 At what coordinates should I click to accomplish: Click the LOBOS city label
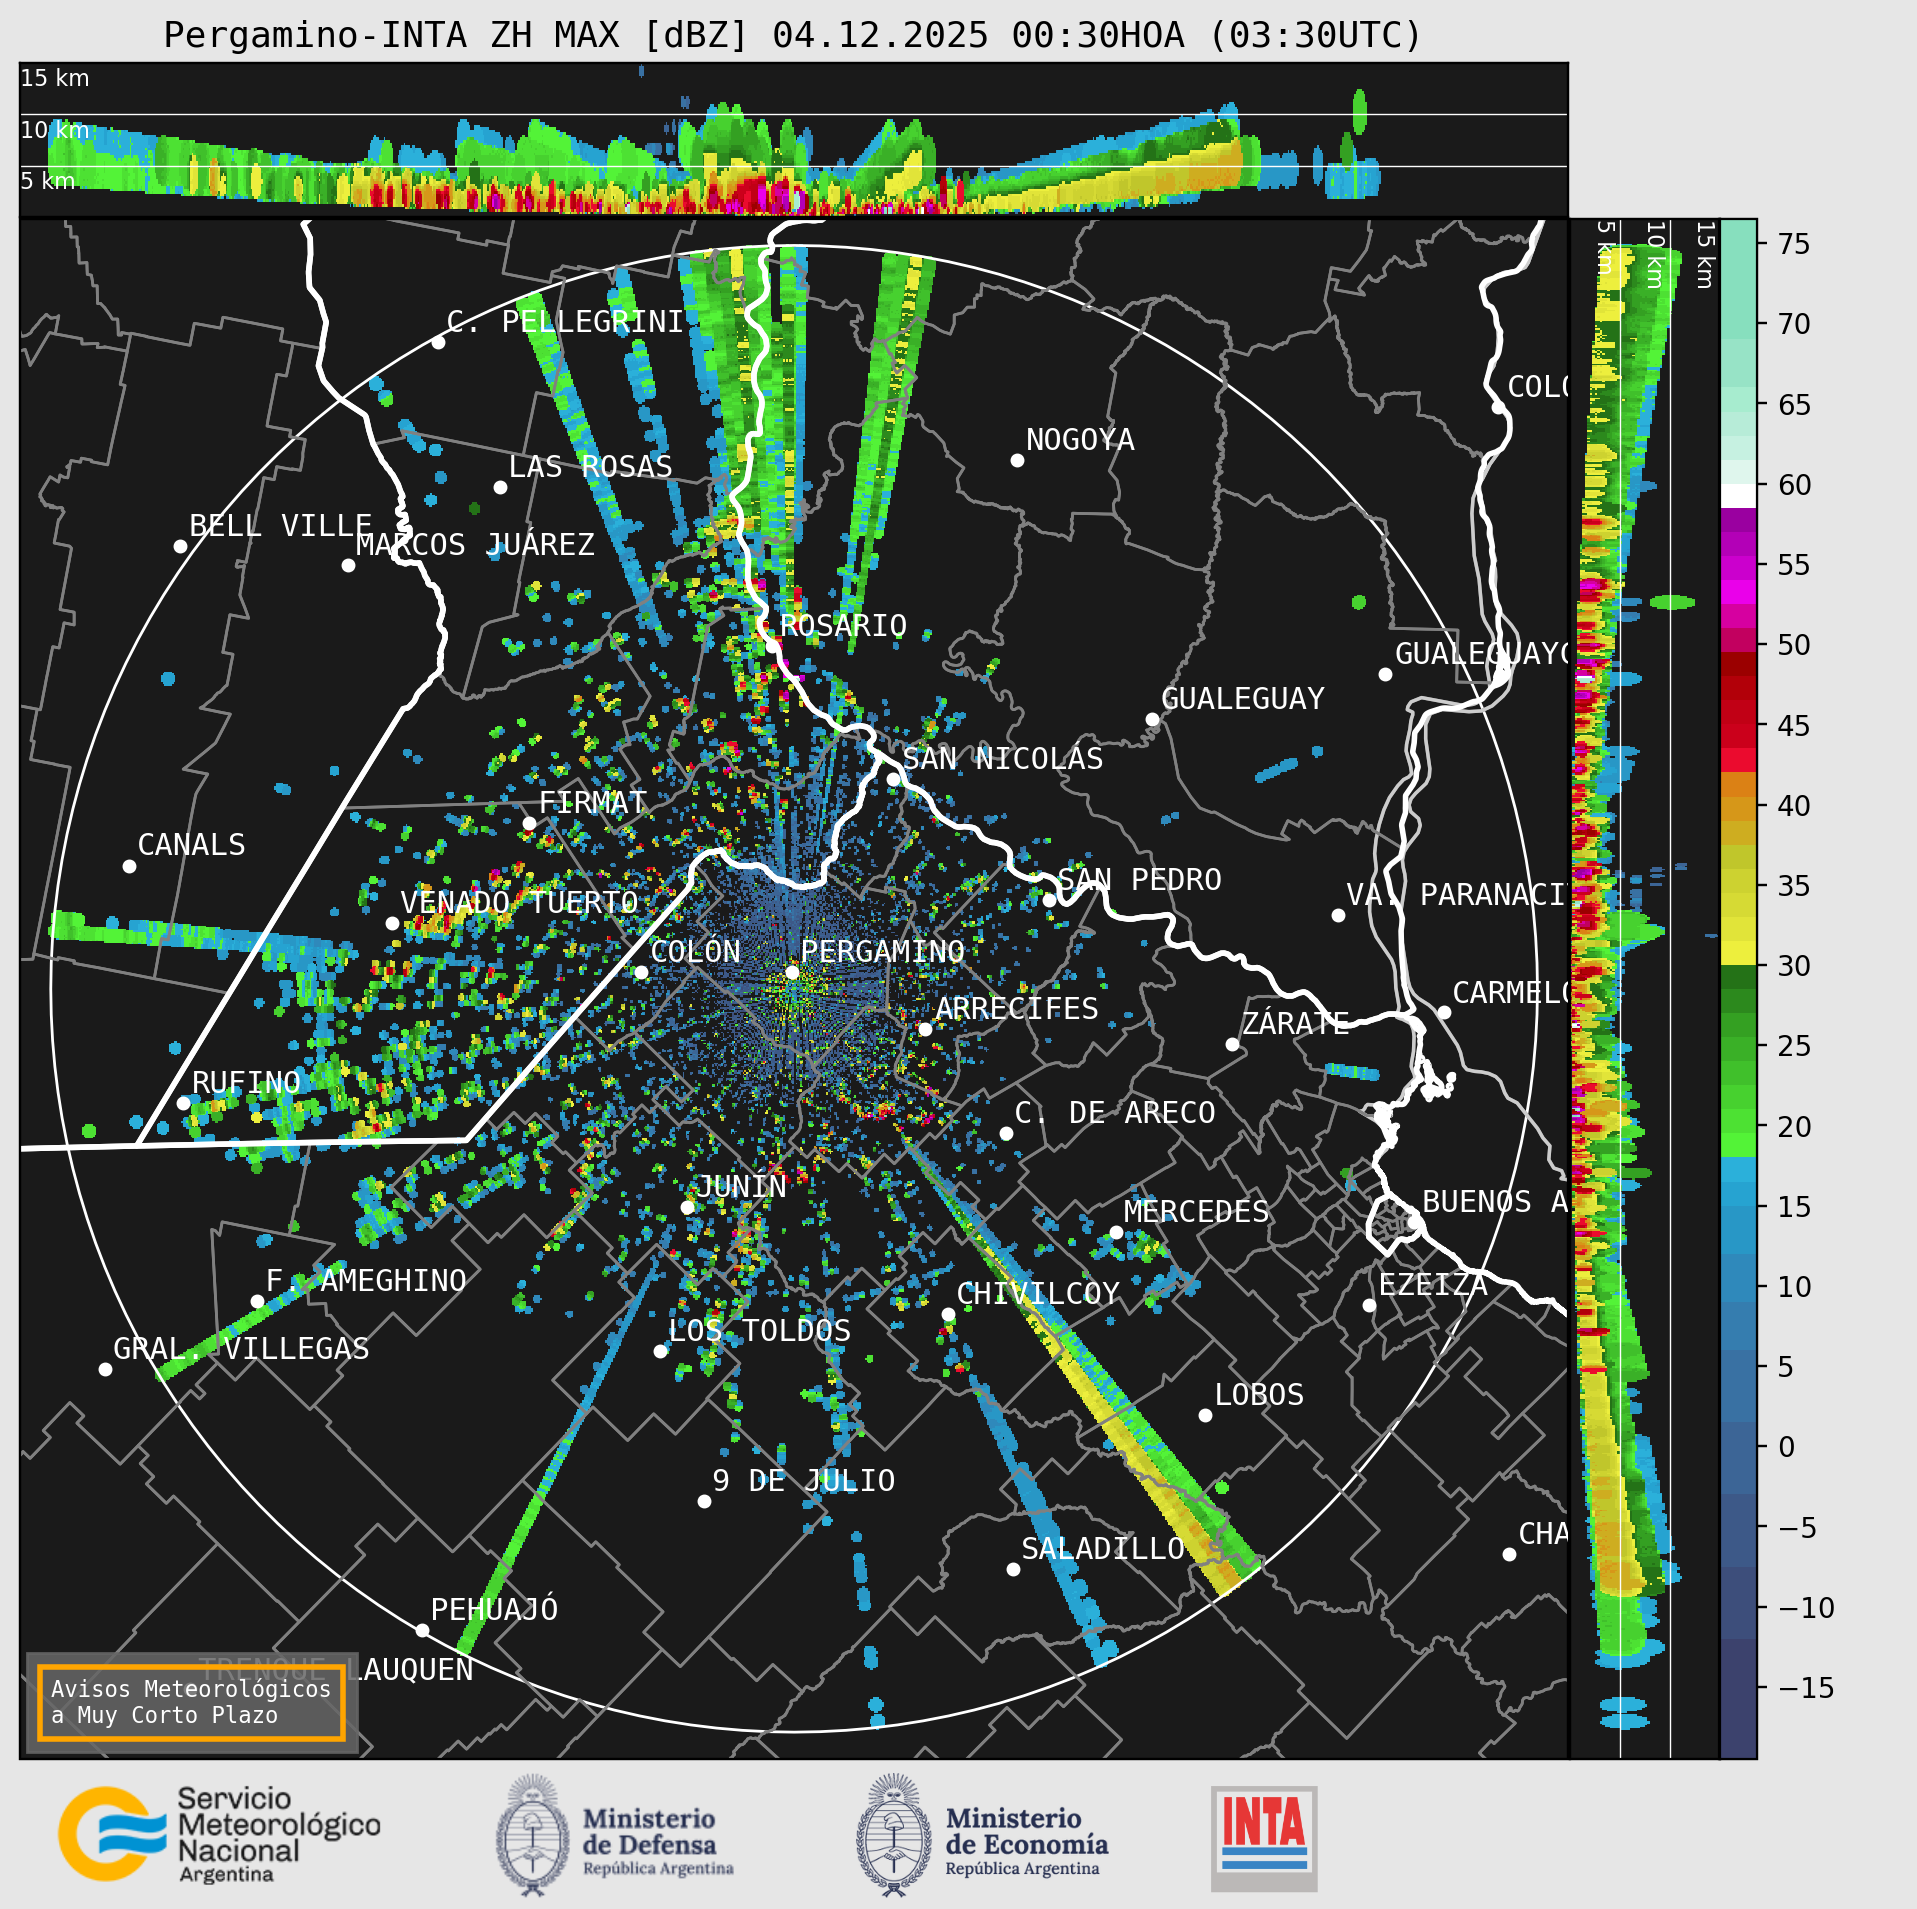[x=1259, y=1395]
